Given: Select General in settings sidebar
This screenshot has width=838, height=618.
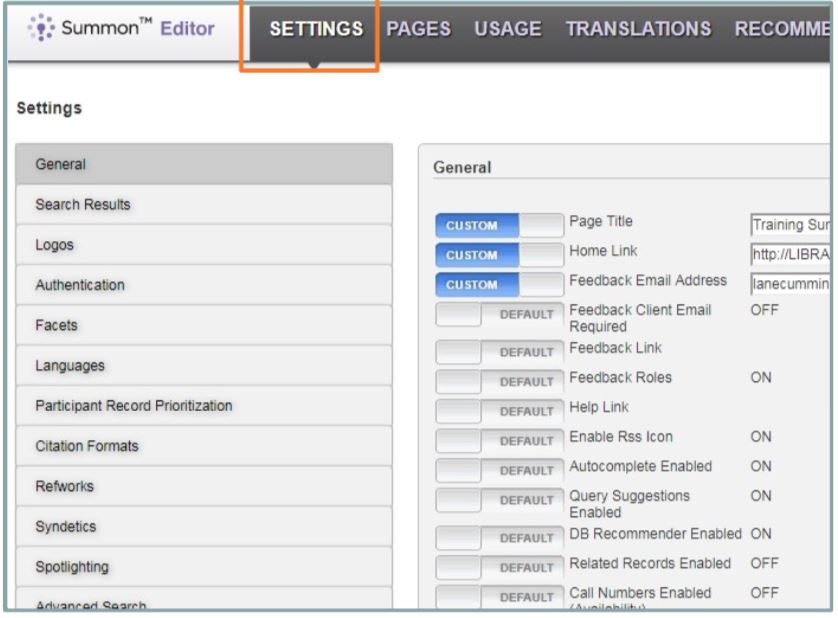Looking at the screenshot, I should (204, 164).
